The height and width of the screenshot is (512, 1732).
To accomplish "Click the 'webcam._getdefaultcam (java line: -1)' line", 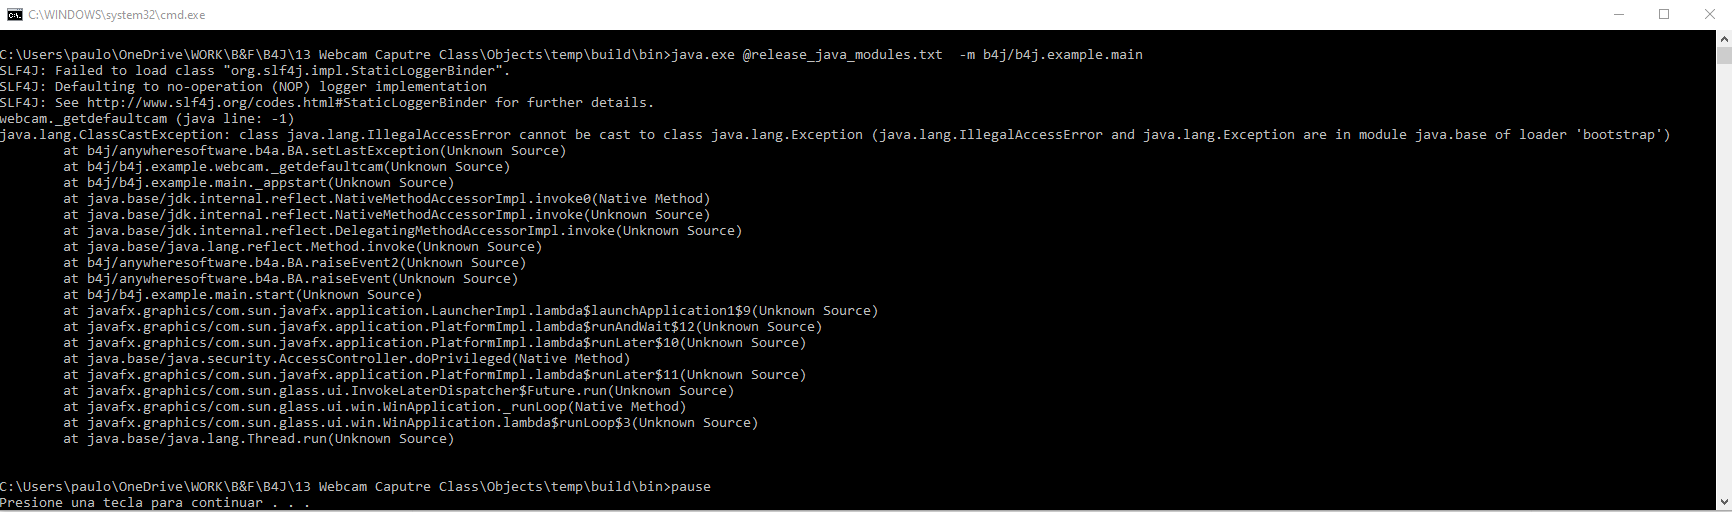I will (147, 119).
